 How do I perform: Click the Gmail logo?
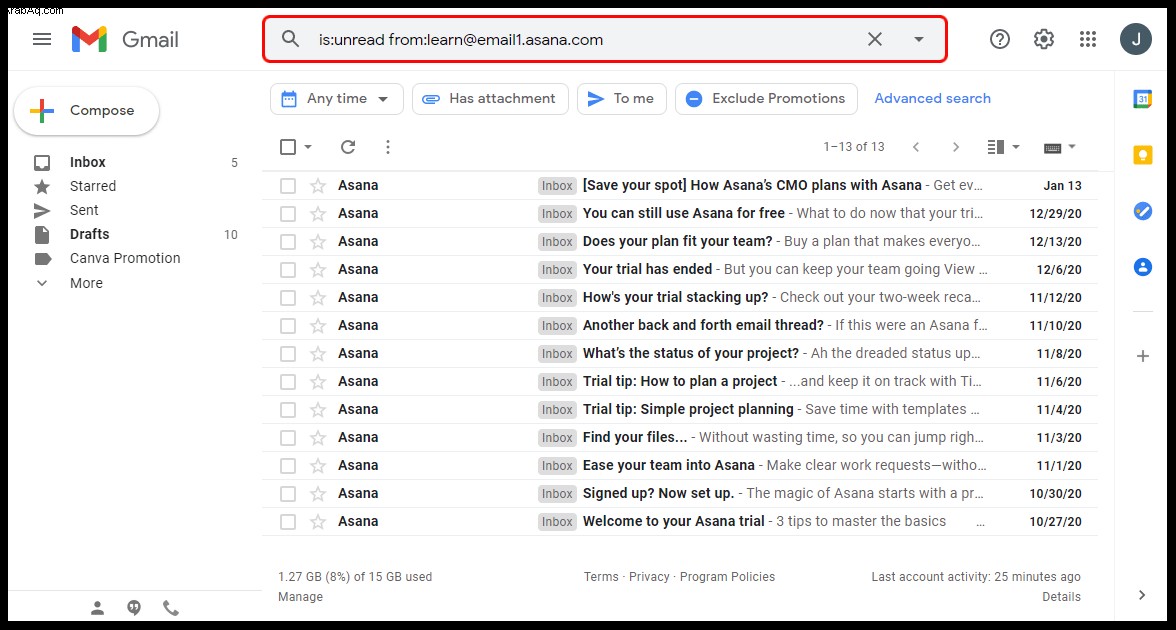[125, 39]
